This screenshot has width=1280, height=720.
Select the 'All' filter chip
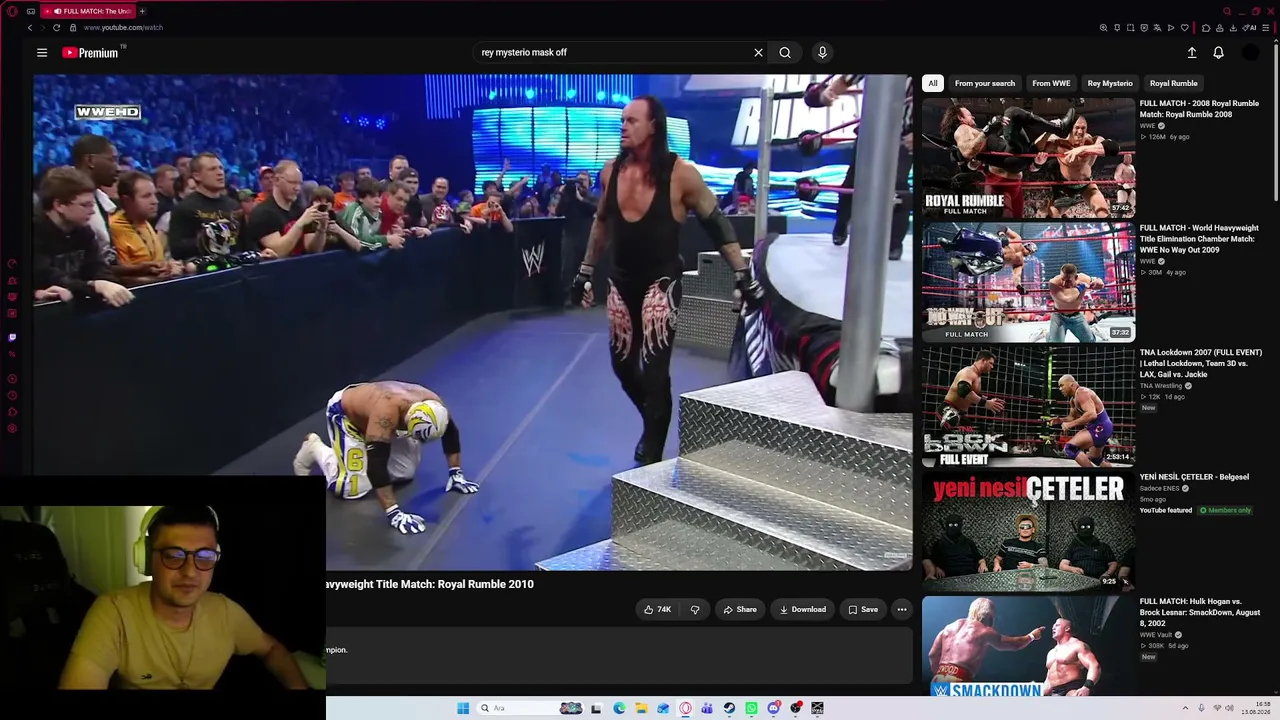pos(932,84)
